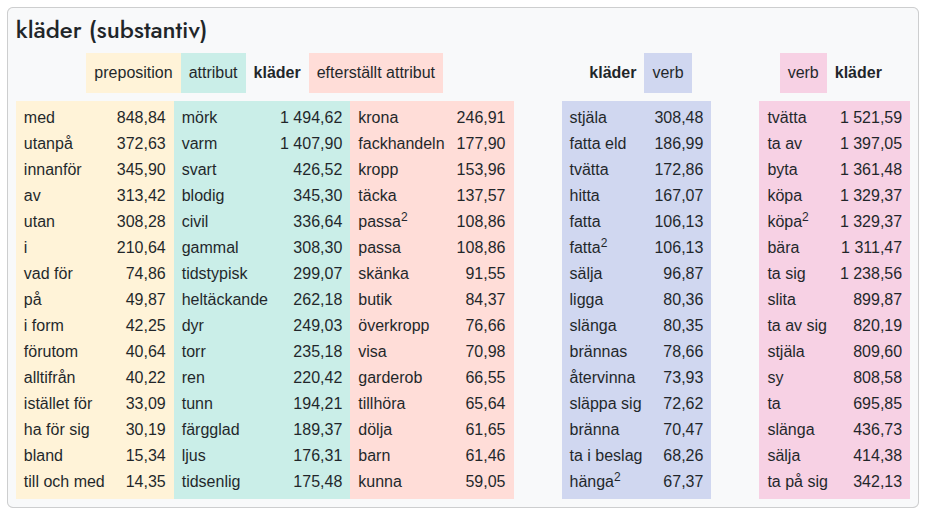Click the blue verb header label
This screenshot has width=926, height=514.
coord(667,73)
